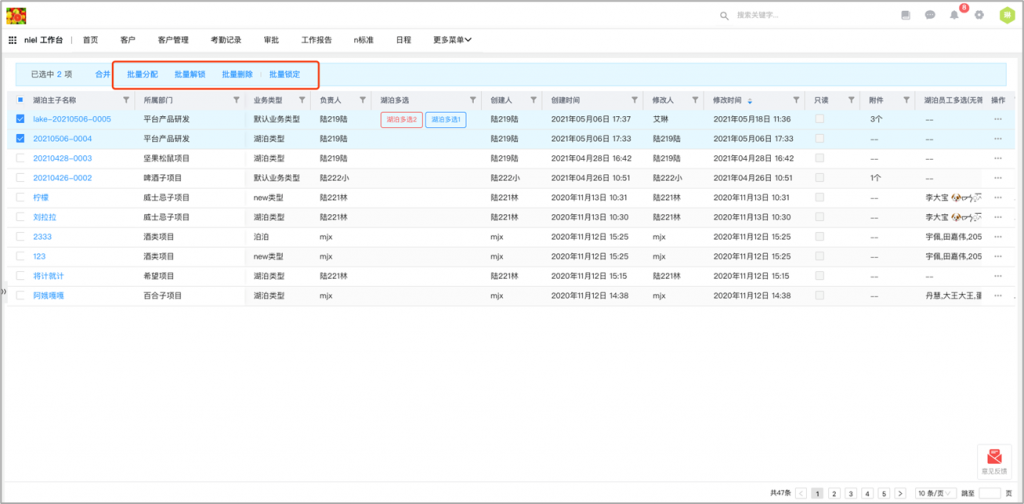Image resolution: width=1024 pixels, height=504 pixels.
Task: Toggle the select-all checkbox in table header
Action: point(20,100)
